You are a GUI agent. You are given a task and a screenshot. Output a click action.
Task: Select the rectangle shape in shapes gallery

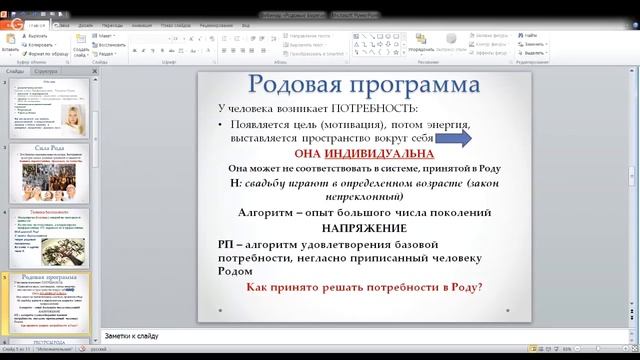click(380, 36)
